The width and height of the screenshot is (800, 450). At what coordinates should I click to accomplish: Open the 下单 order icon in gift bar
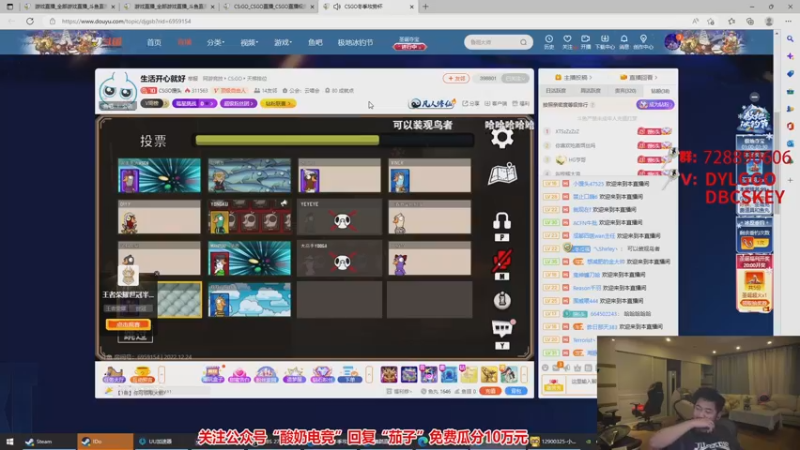[x=350, y=374]
